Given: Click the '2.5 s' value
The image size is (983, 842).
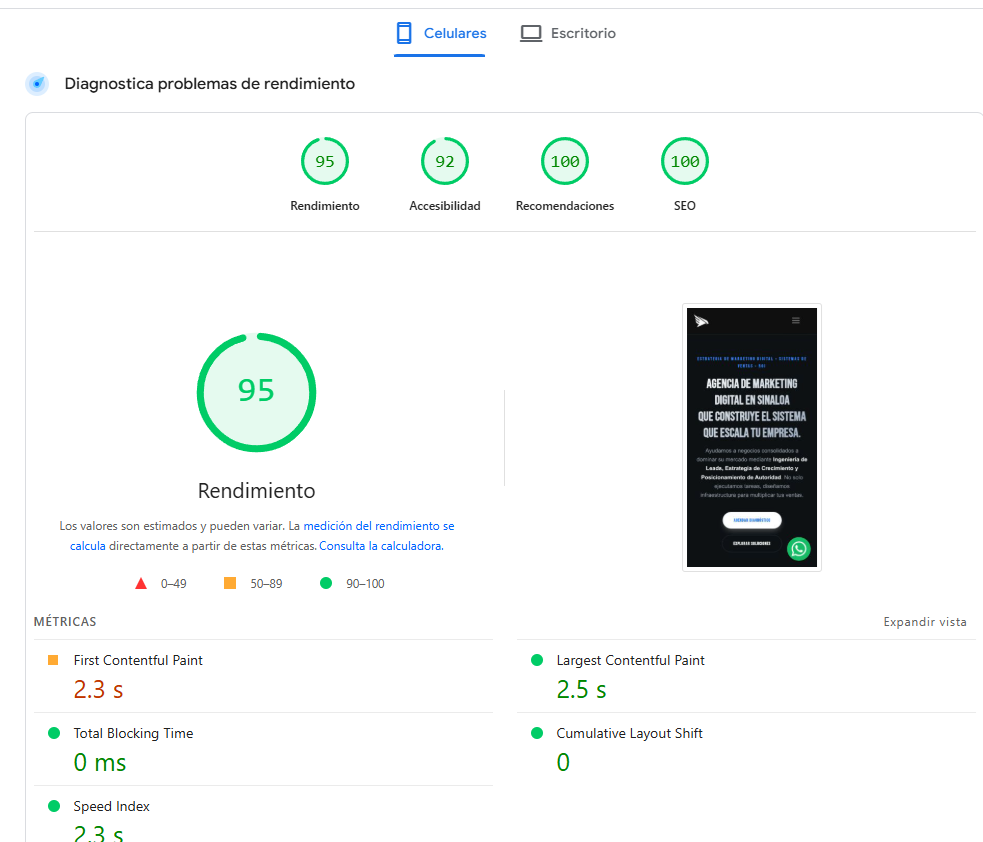Looking at the screenshot, I should click(x=581, y=690).
